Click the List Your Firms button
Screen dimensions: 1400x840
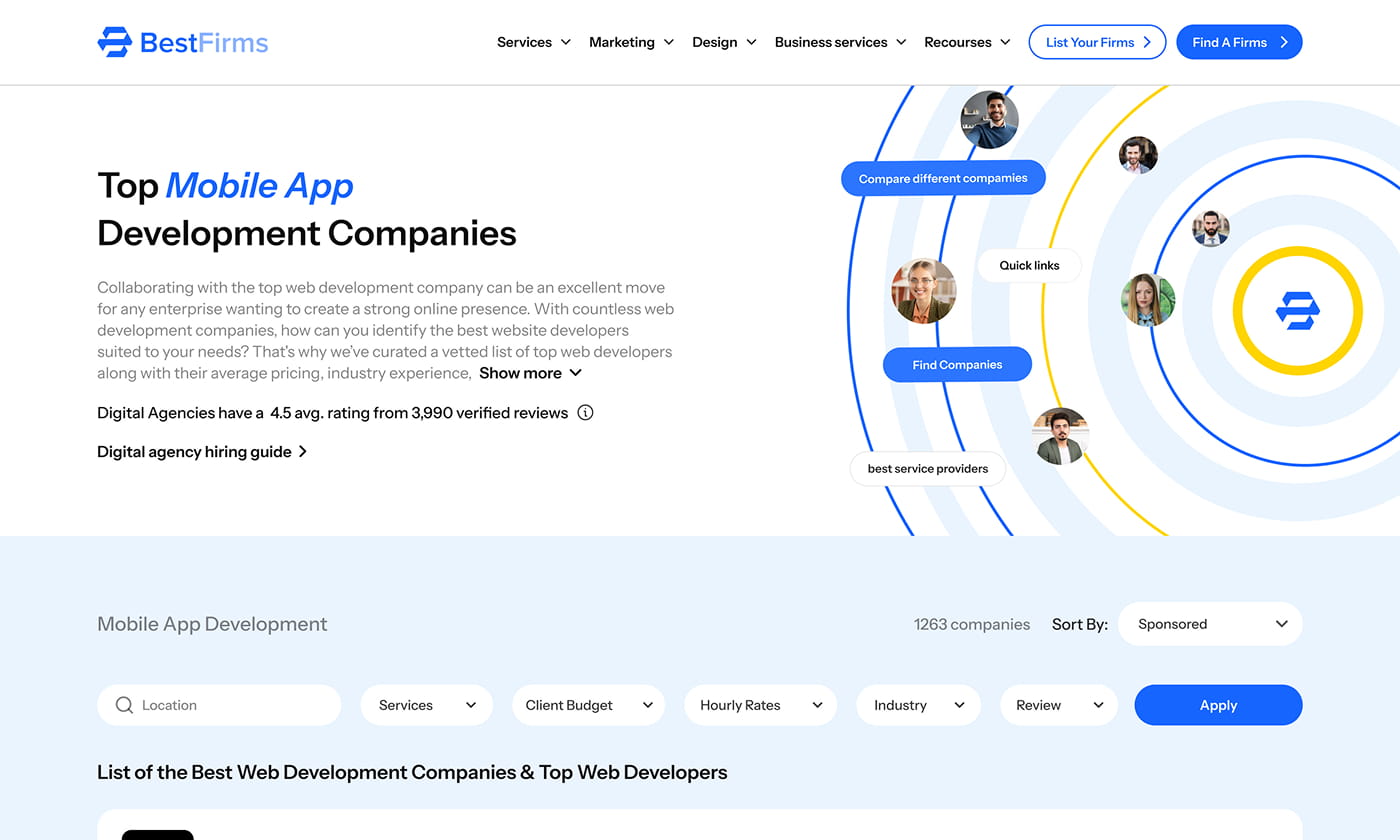tap(1097, 42)
